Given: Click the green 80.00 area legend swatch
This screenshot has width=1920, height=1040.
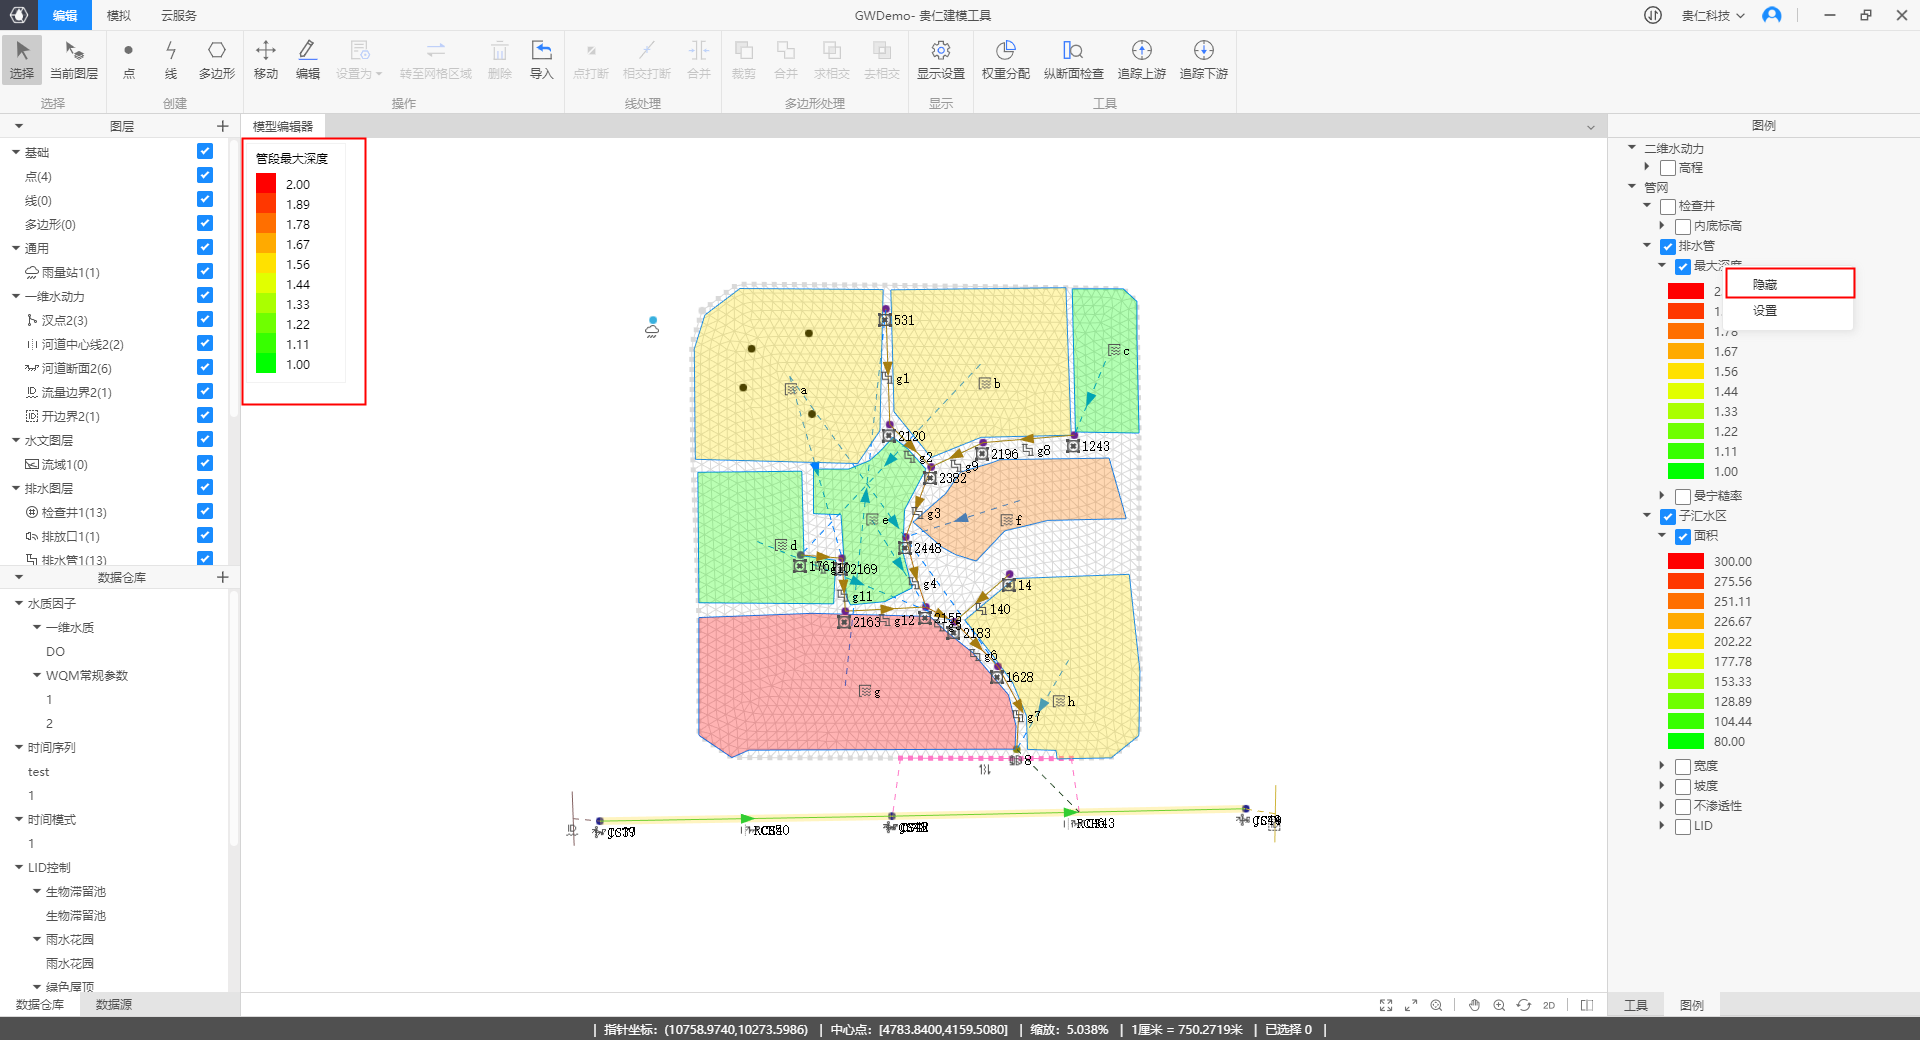Looking at the screenshot, I should click(1685, 741).
